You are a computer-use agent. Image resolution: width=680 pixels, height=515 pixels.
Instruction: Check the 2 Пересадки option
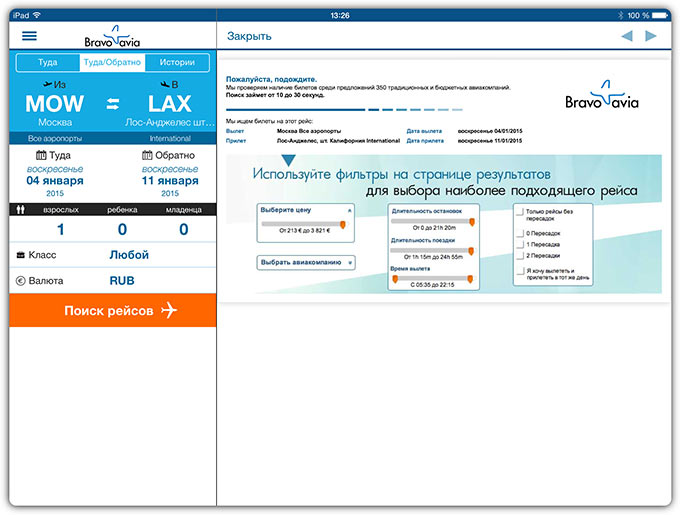point(520,256)
